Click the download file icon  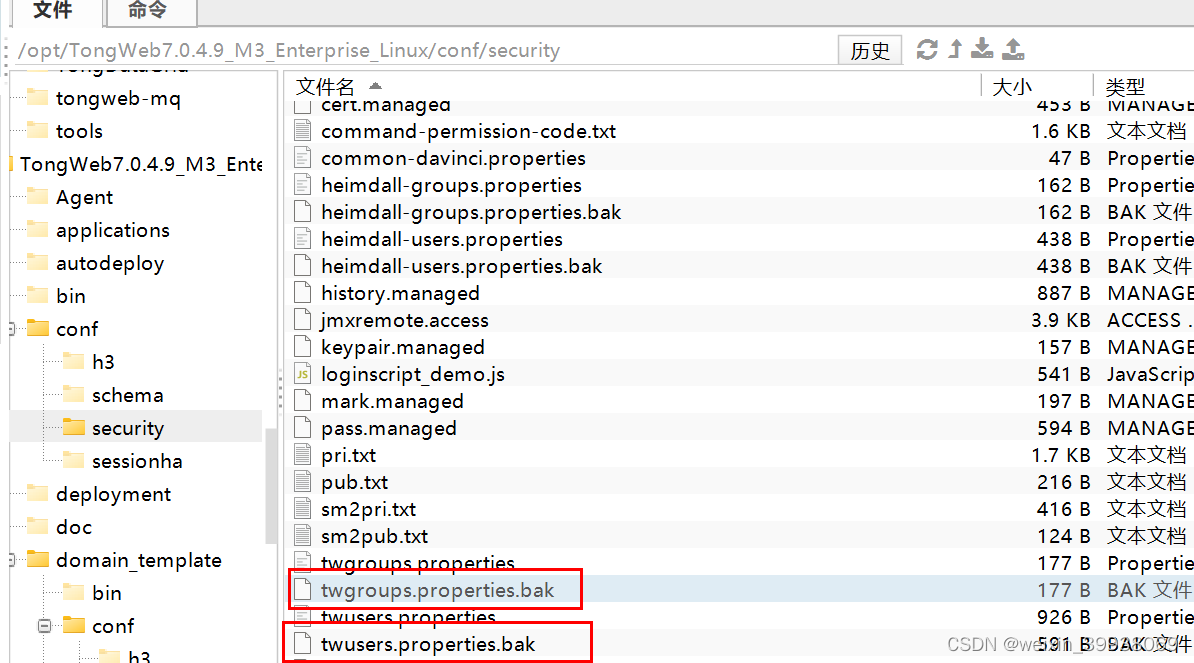point(982,49)
